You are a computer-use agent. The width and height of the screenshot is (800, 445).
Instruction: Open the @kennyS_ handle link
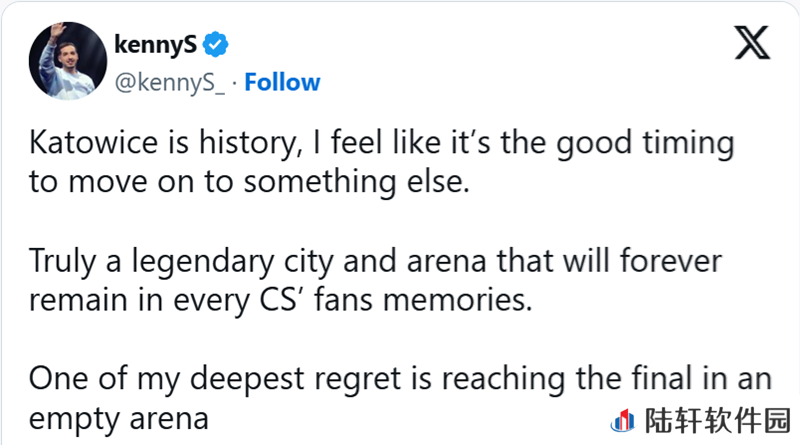pyautogui.click(x=170, y=83)
